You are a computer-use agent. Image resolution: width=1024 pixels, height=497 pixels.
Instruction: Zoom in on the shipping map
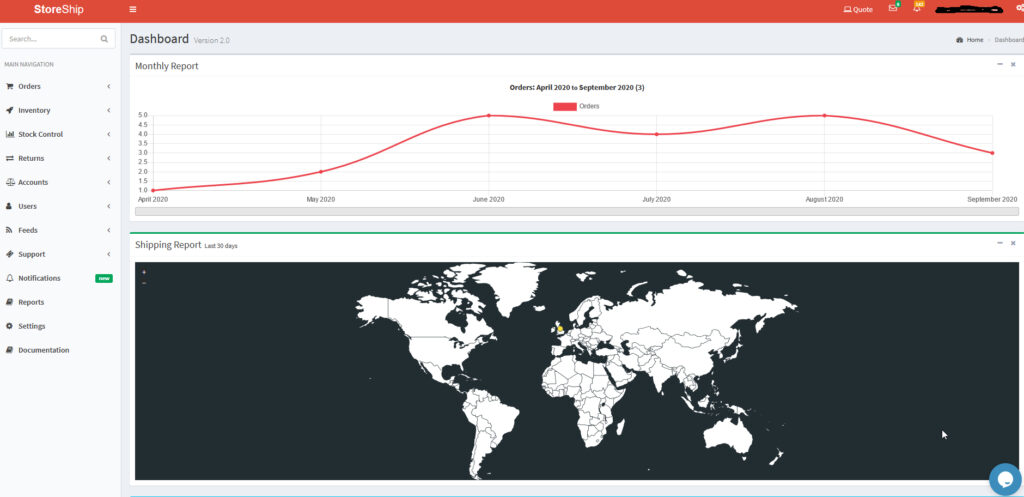[144, 272]
